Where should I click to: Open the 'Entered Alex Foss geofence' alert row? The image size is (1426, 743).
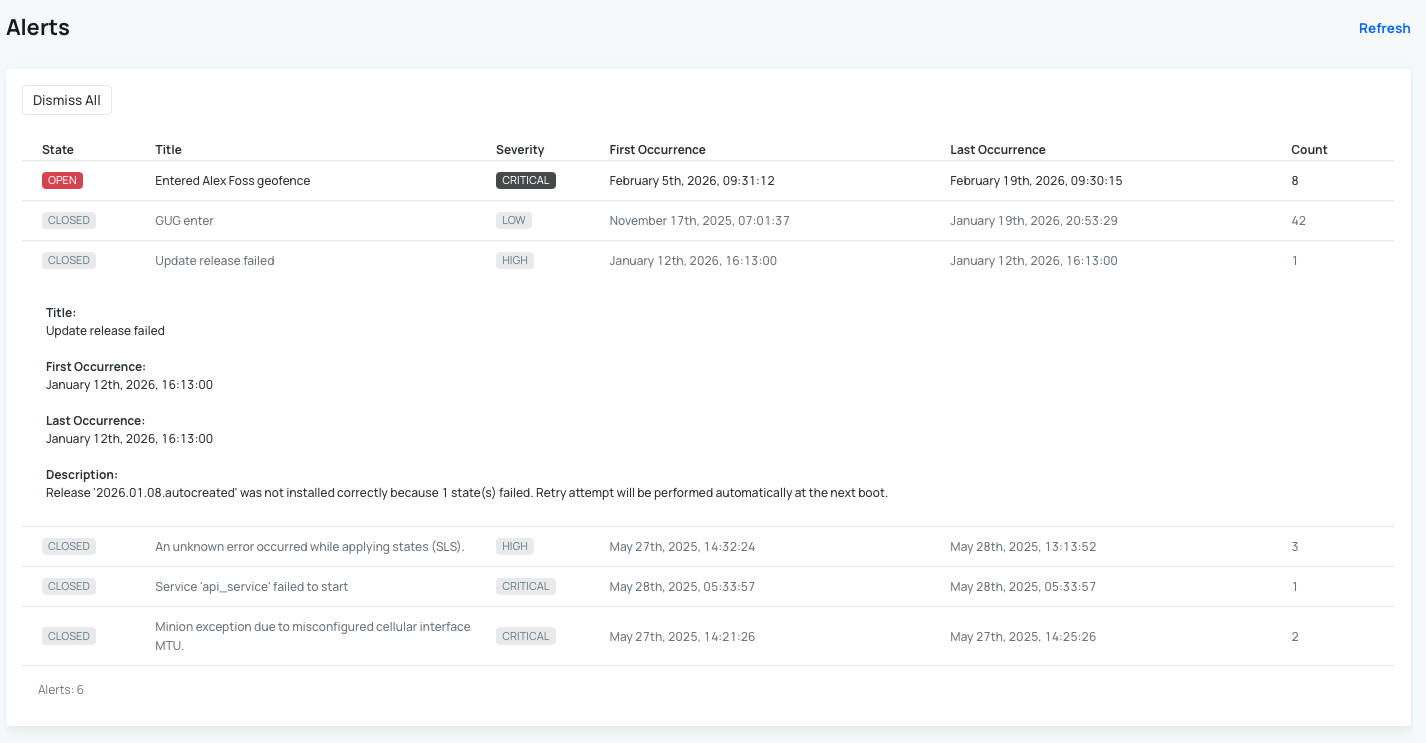[232, 181]
